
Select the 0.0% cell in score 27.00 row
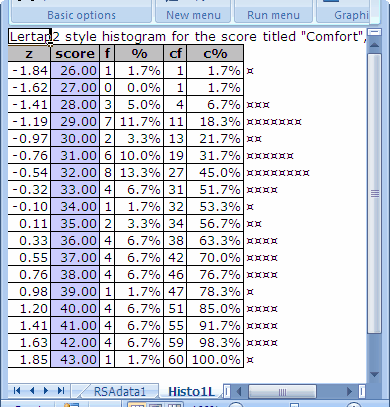(x=139, y=87)
